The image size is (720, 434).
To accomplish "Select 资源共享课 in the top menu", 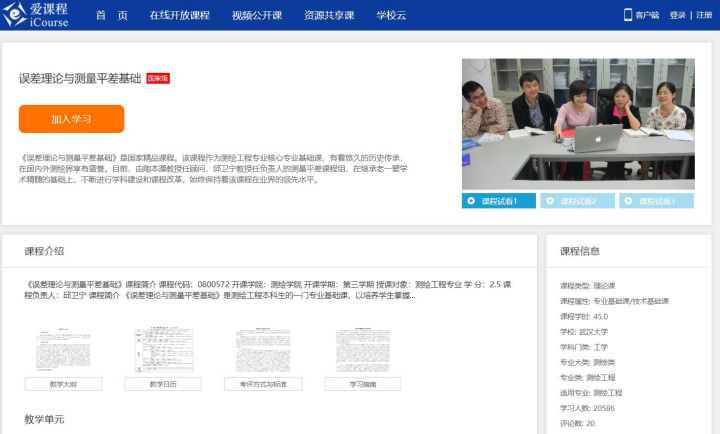I will pyautogui.click(x=329, y=15).
